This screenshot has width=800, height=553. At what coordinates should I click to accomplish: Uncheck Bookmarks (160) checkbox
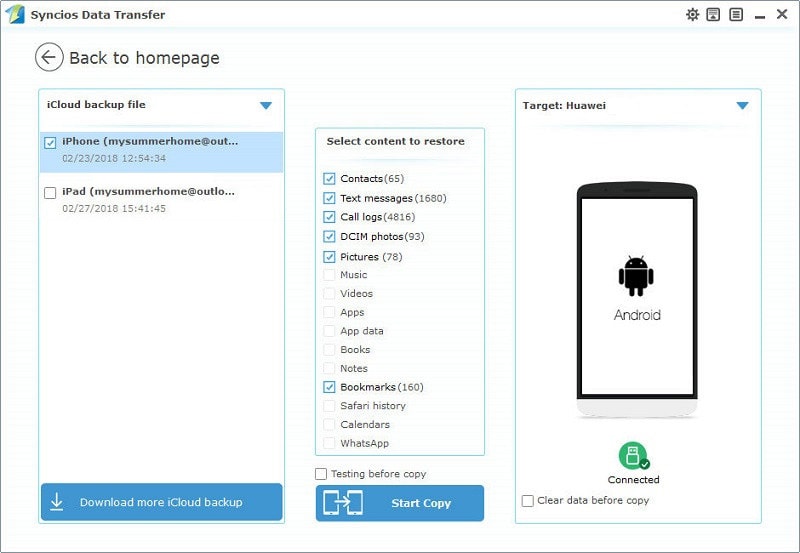pos(329,387)
